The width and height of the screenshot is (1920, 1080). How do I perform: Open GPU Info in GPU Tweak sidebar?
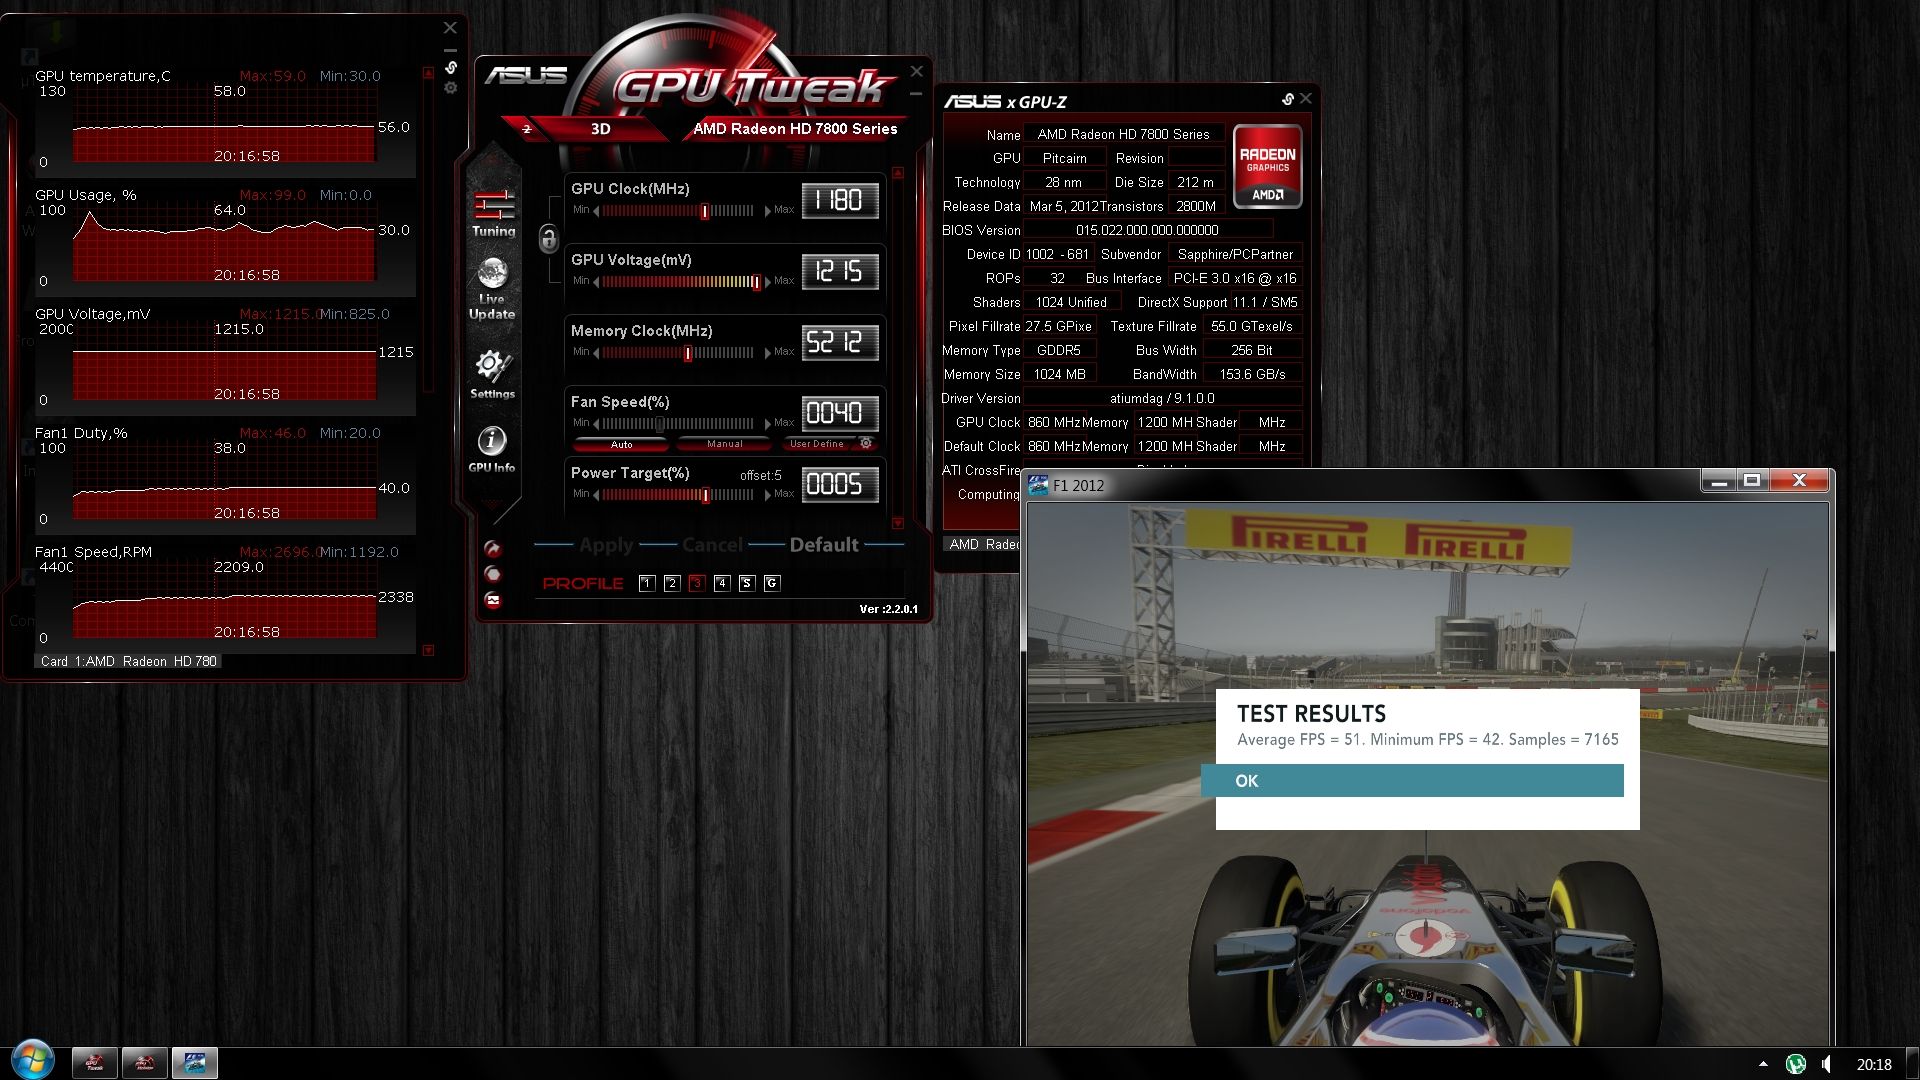[491, 449]
